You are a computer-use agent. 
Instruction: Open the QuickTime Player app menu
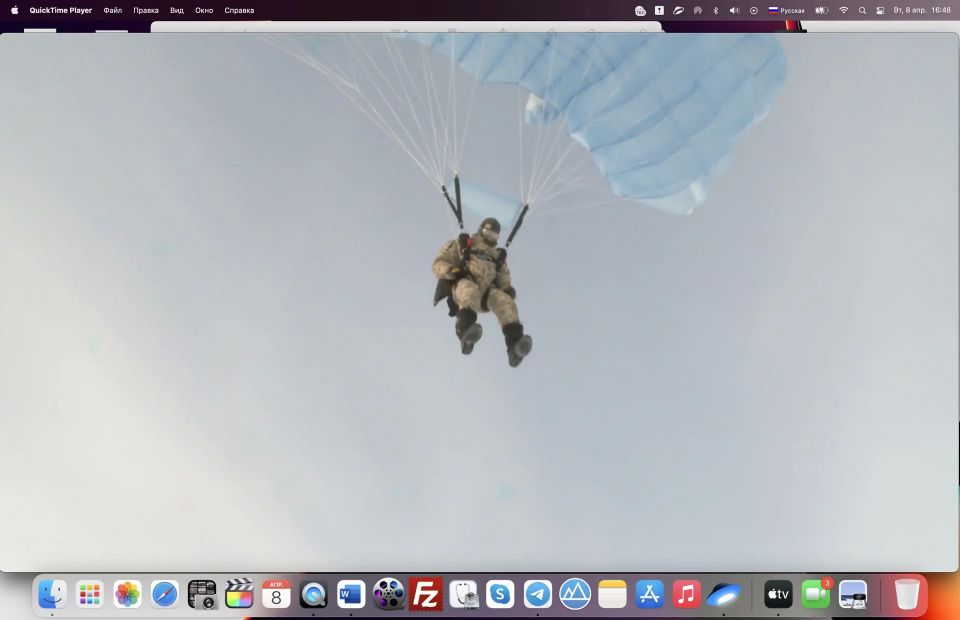click(x=61, y=10)
